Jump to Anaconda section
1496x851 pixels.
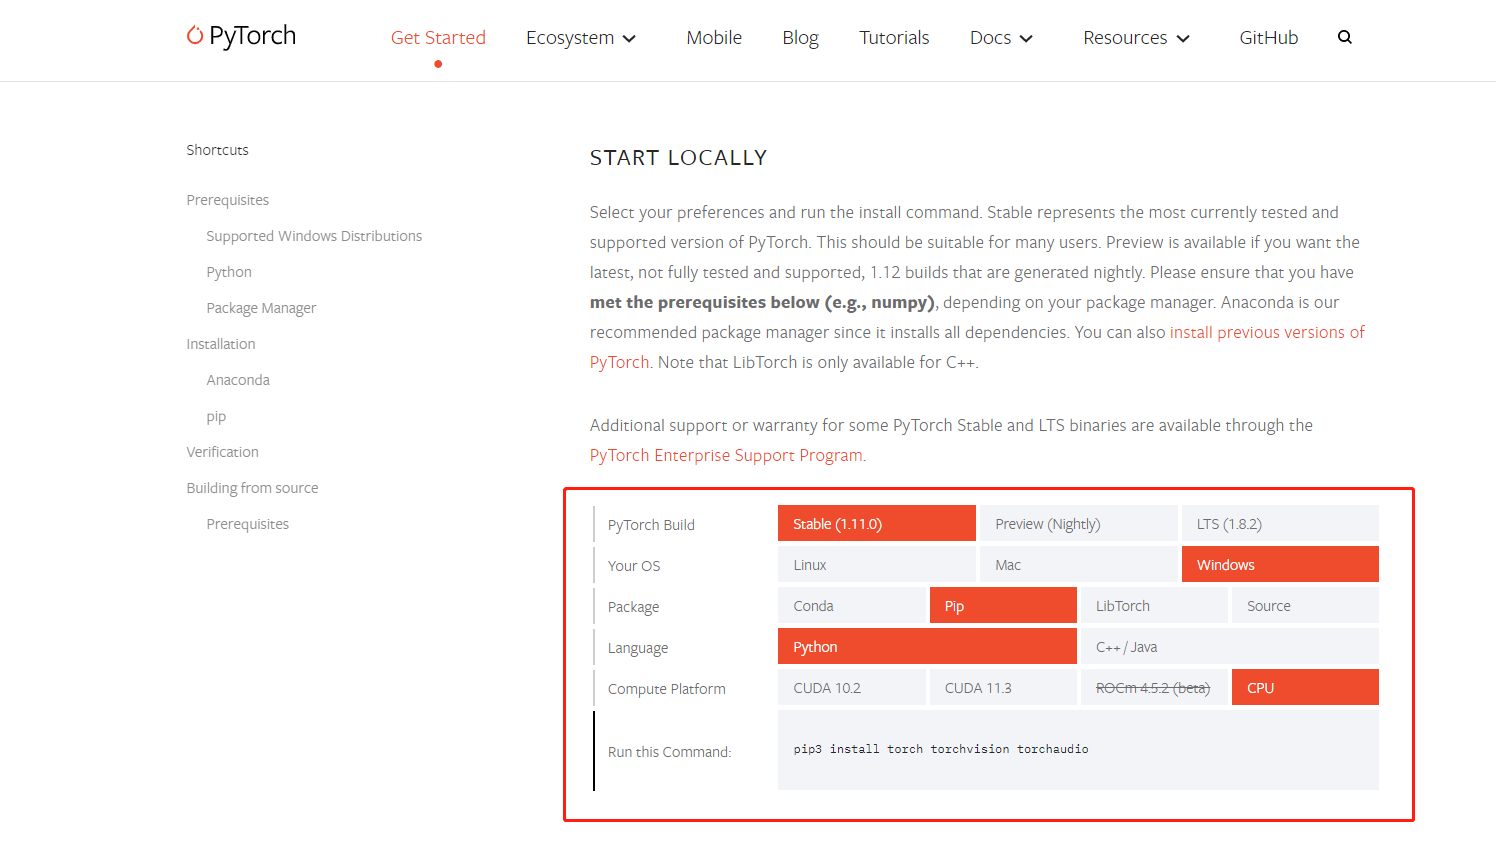[238, 380]
